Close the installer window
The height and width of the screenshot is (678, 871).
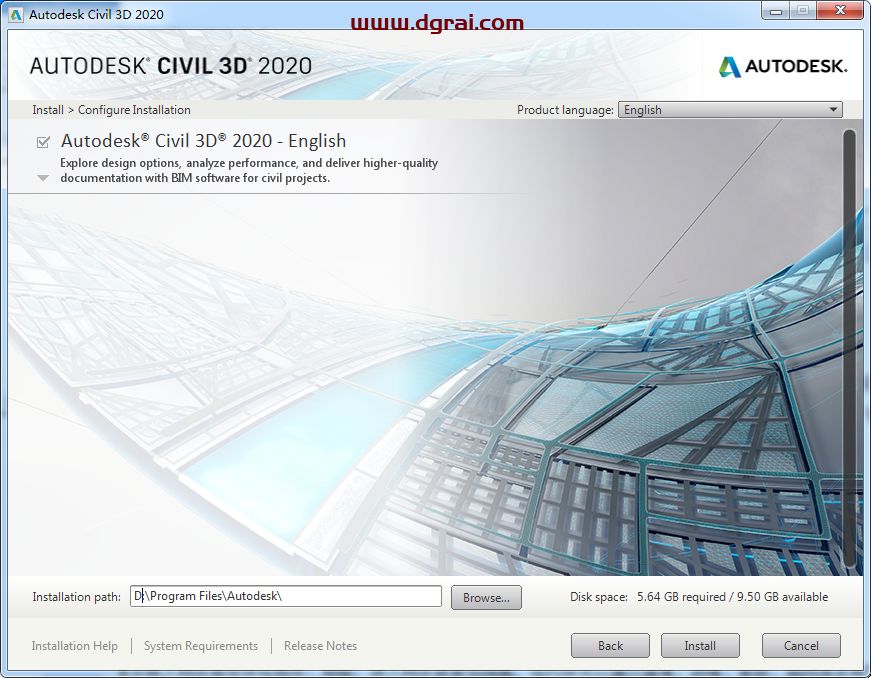(841, 11)
